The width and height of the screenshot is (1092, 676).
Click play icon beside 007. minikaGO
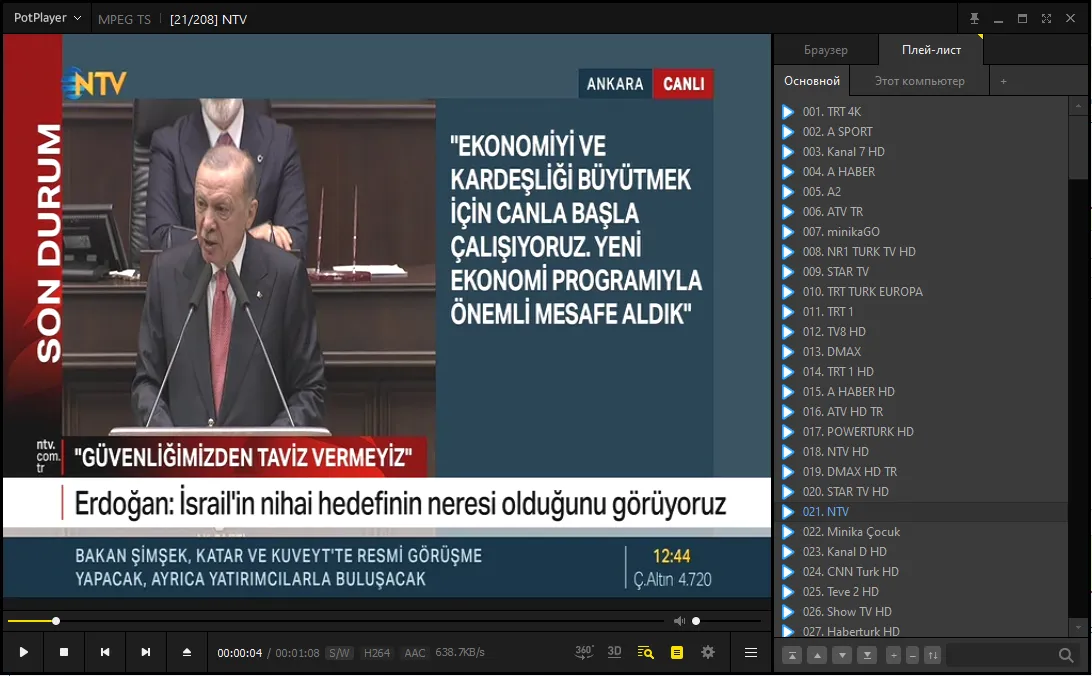tap(788, 232)
